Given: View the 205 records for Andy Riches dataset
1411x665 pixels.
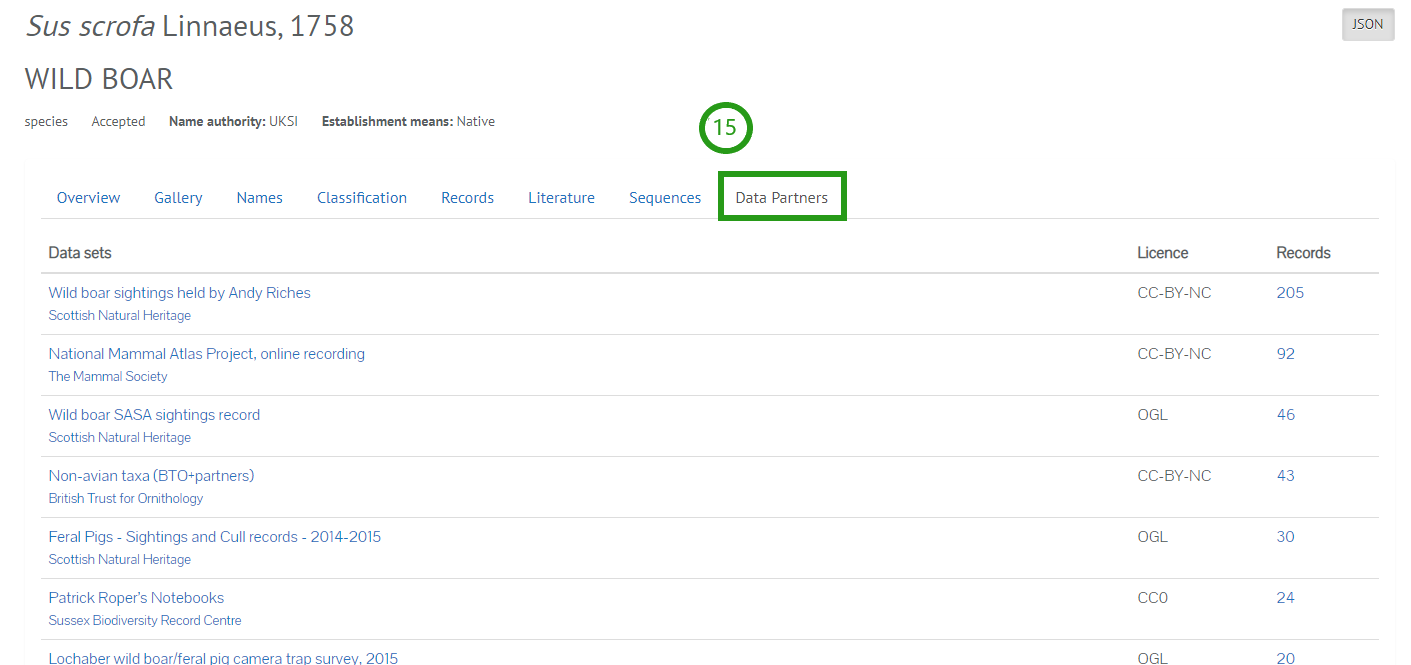Looking at the screenshot, I should point(1289,292).
